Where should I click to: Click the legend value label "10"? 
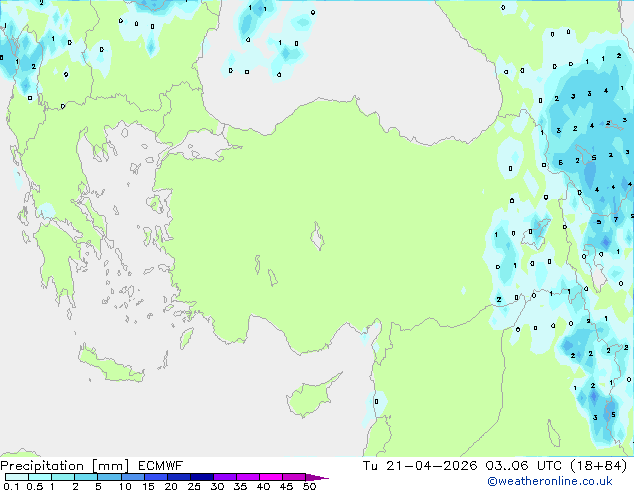coord(125,486)
